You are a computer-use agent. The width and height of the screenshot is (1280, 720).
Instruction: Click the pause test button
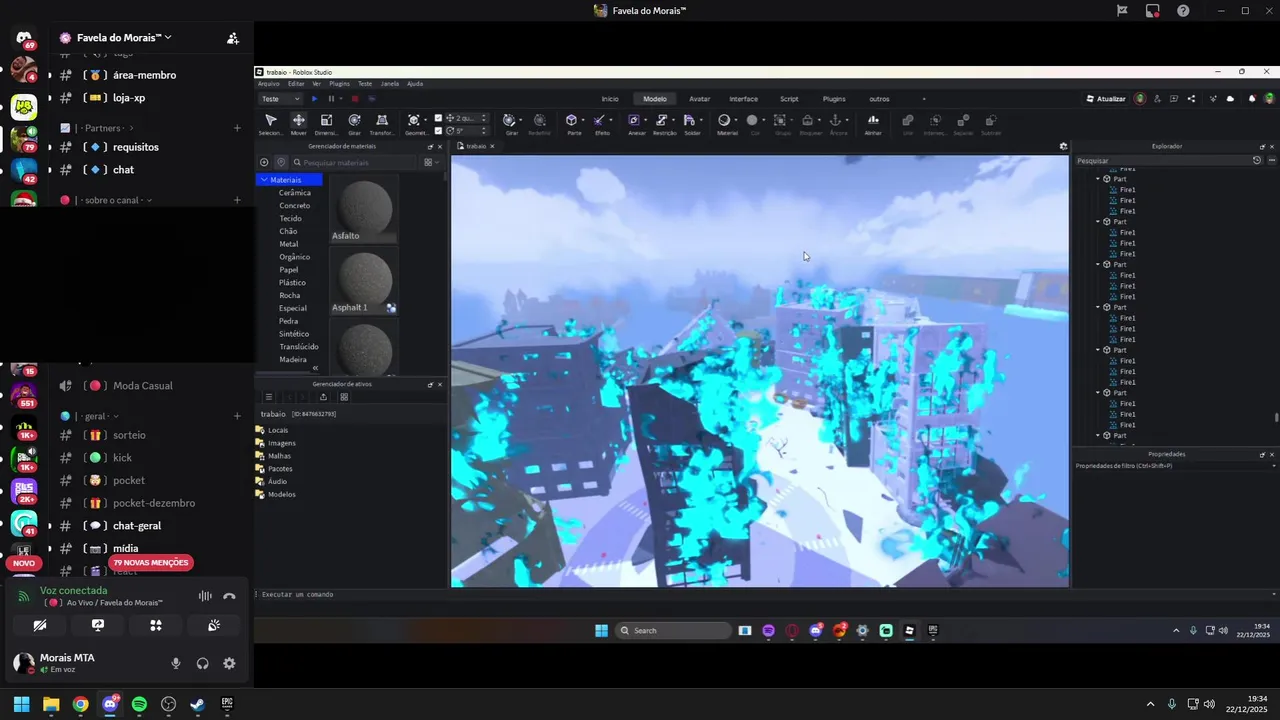coord(331,99)
